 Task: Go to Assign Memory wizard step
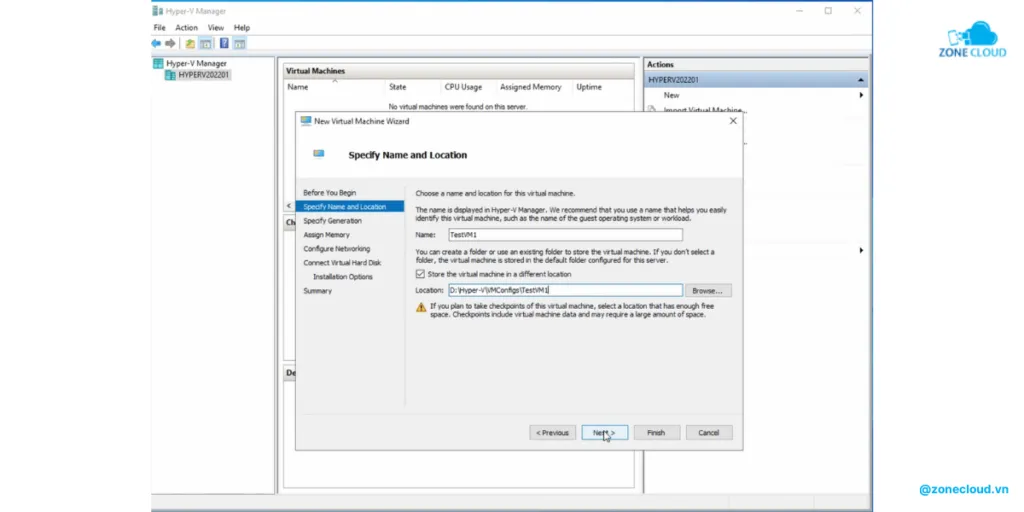(x=326, y=234)
